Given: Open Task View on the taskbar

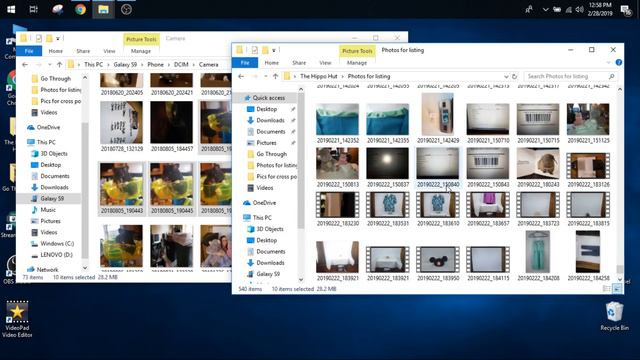Looking at the screenshot, I should (x=33, y=9).
